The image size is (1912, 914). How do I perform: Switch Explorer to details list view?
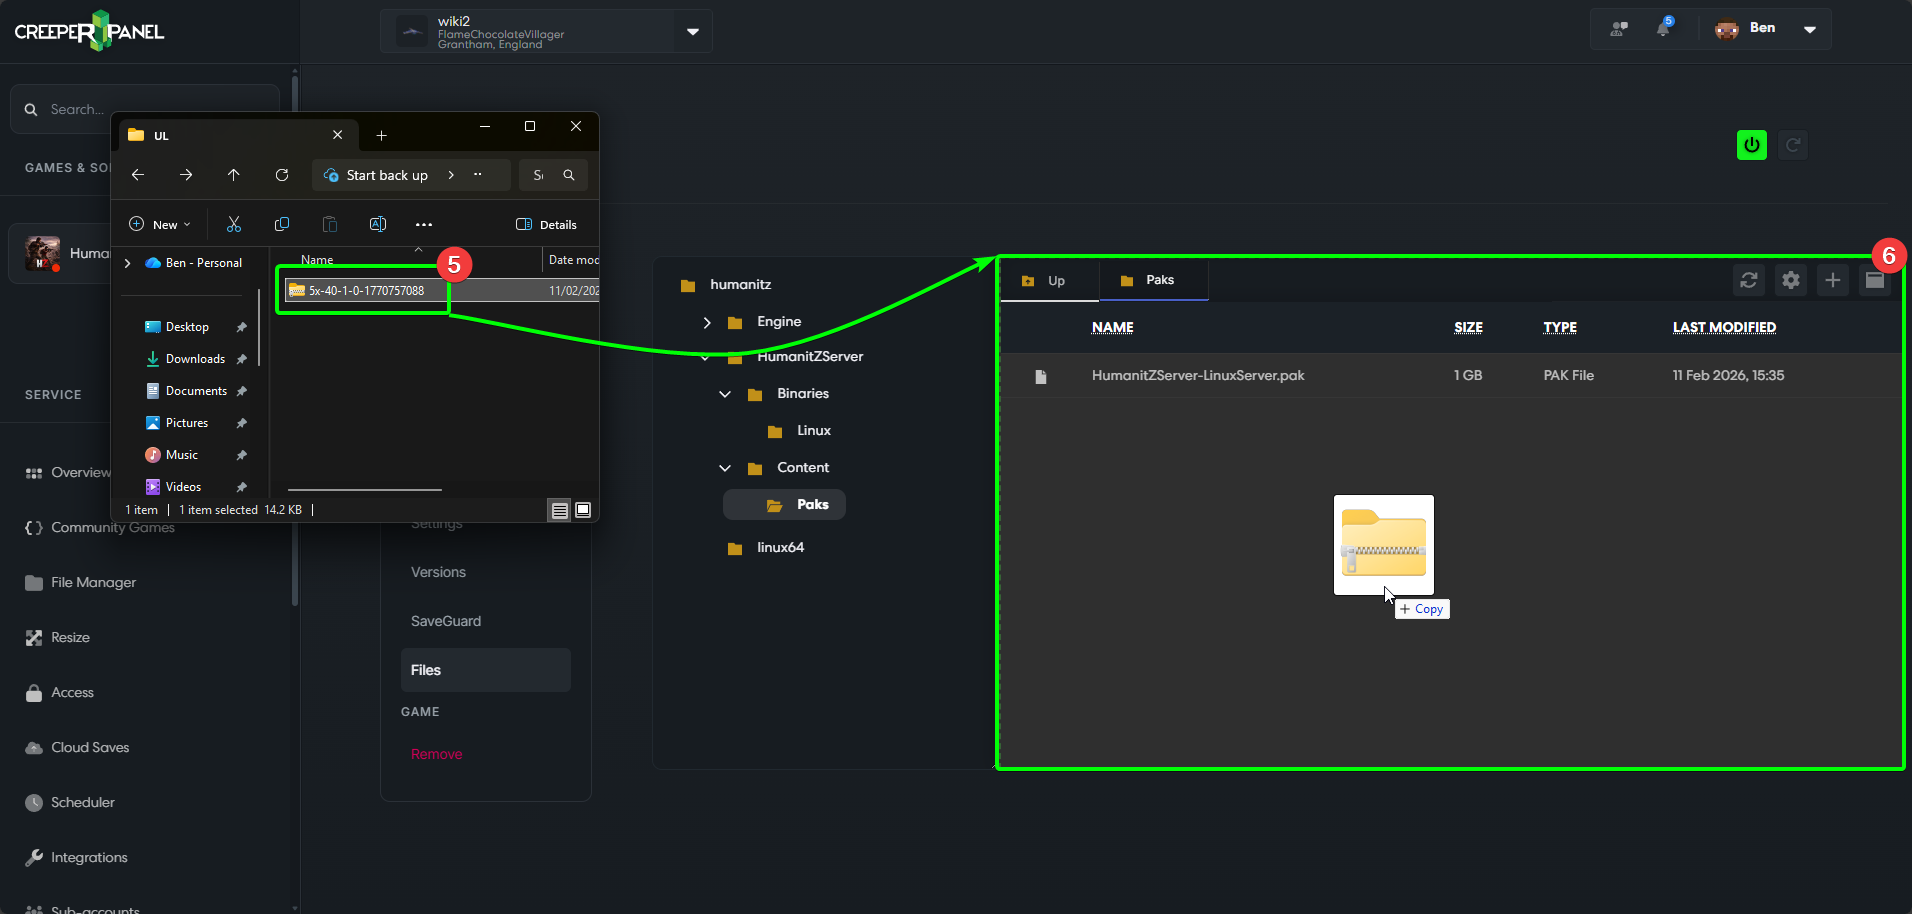pos(560,510)
